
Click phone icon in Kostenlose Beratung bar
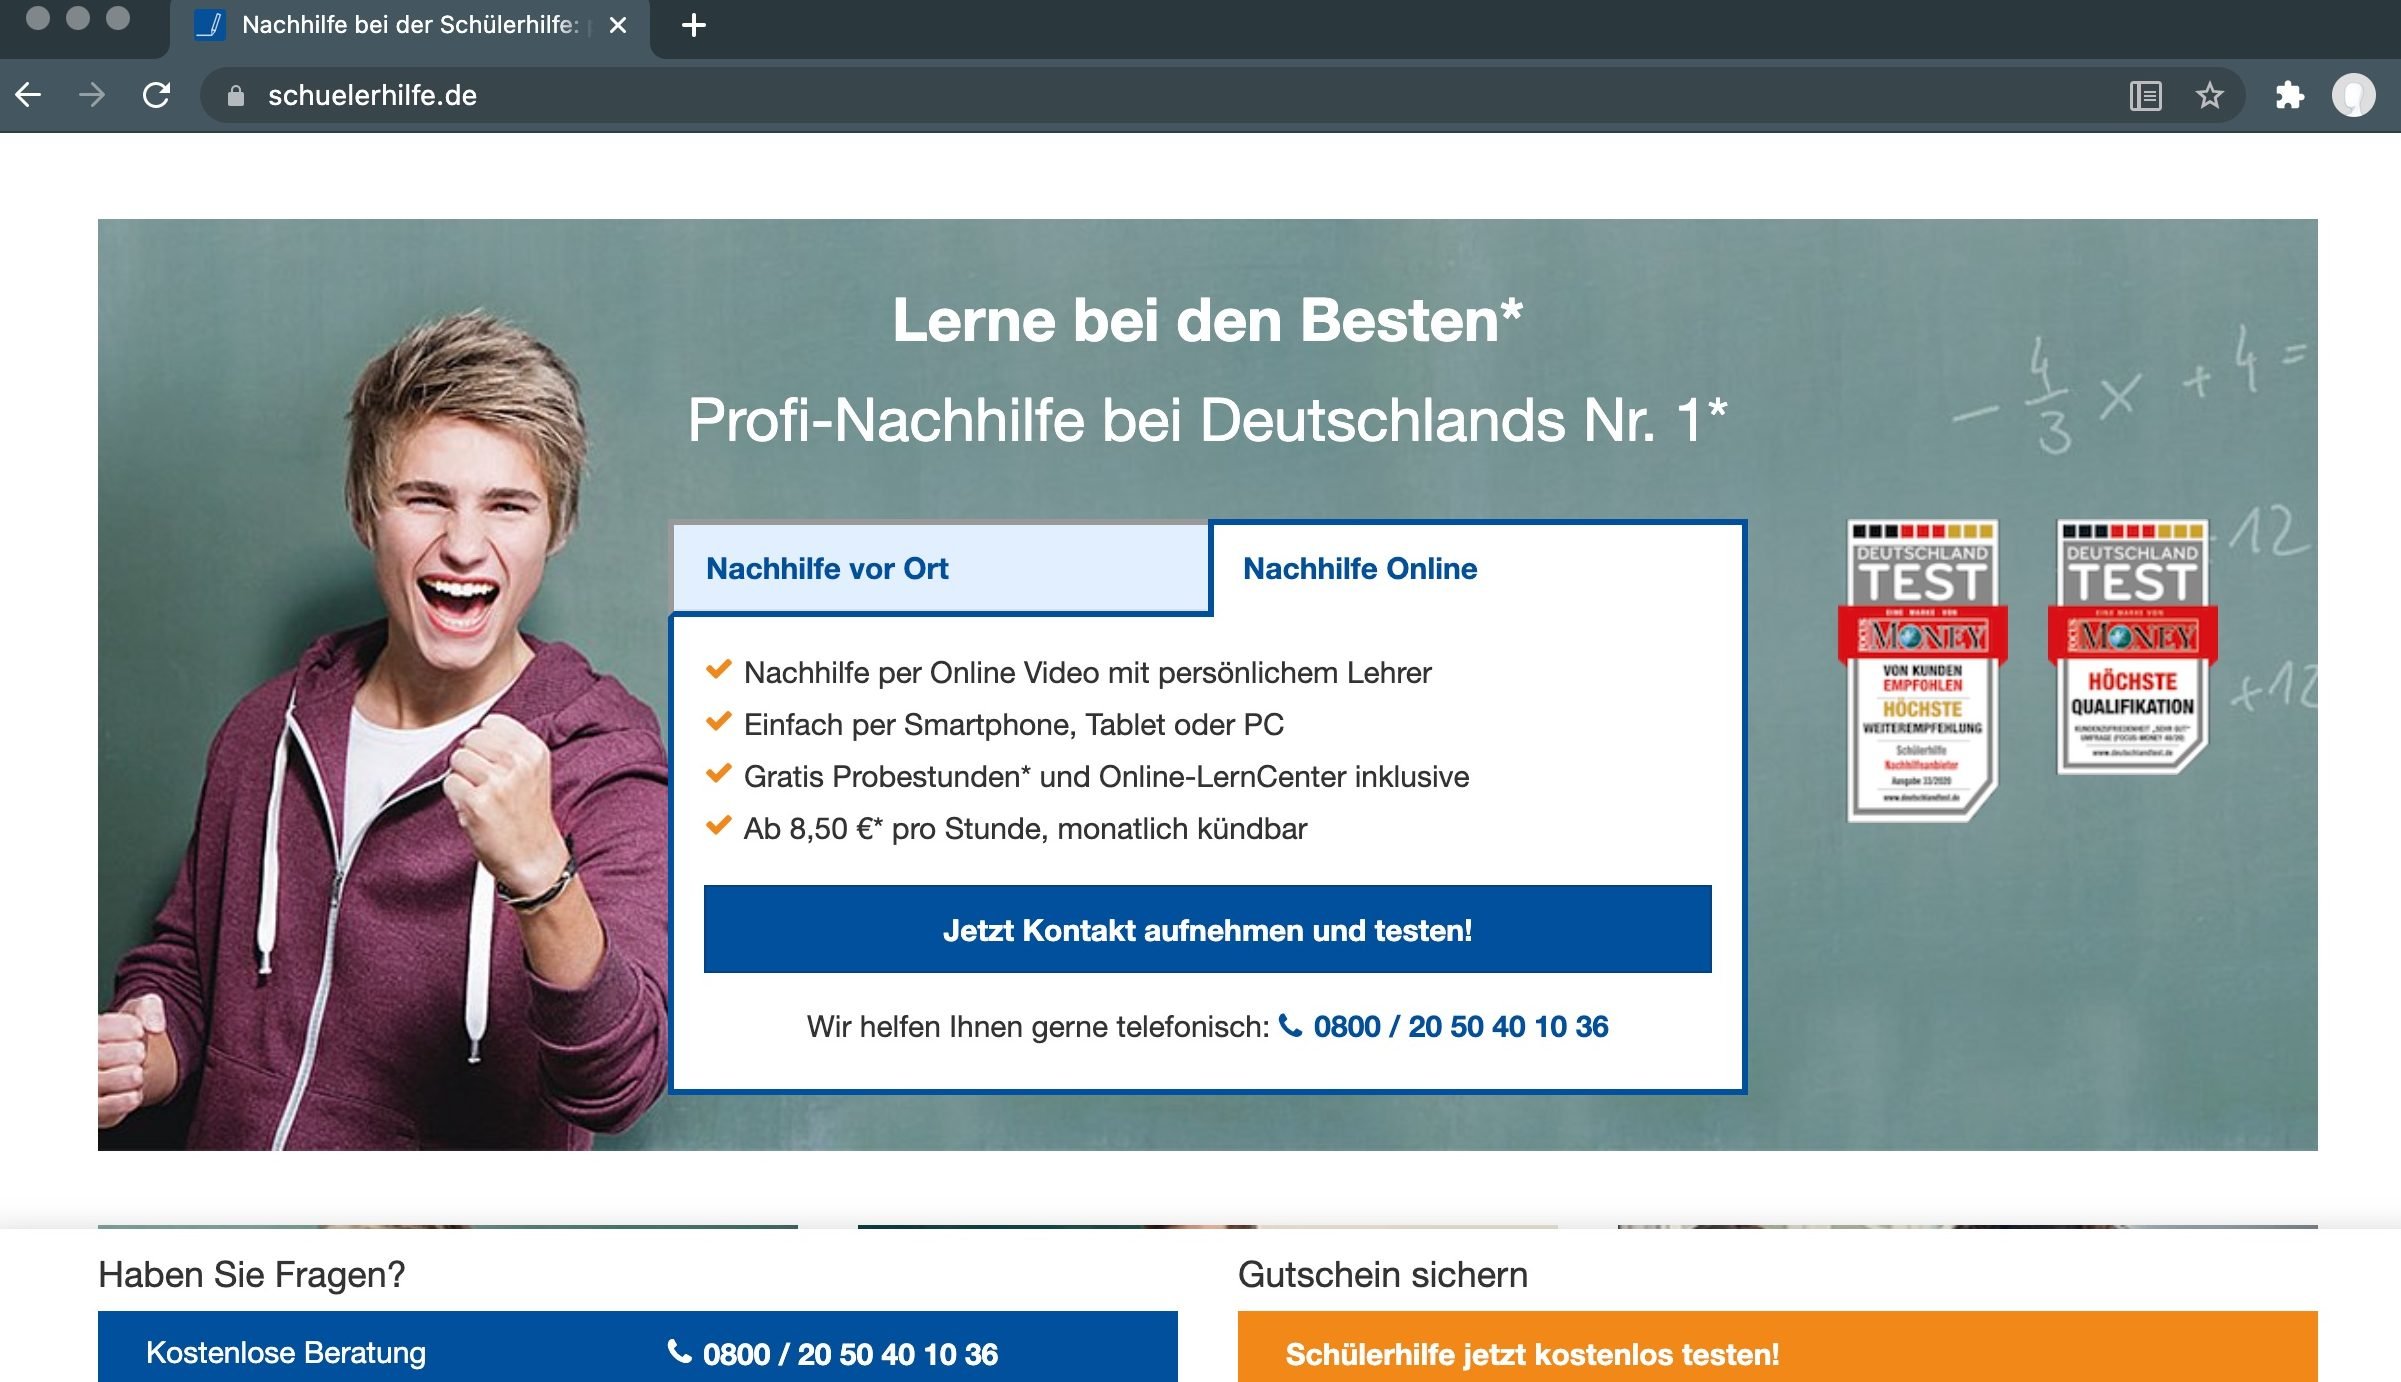679,1352
